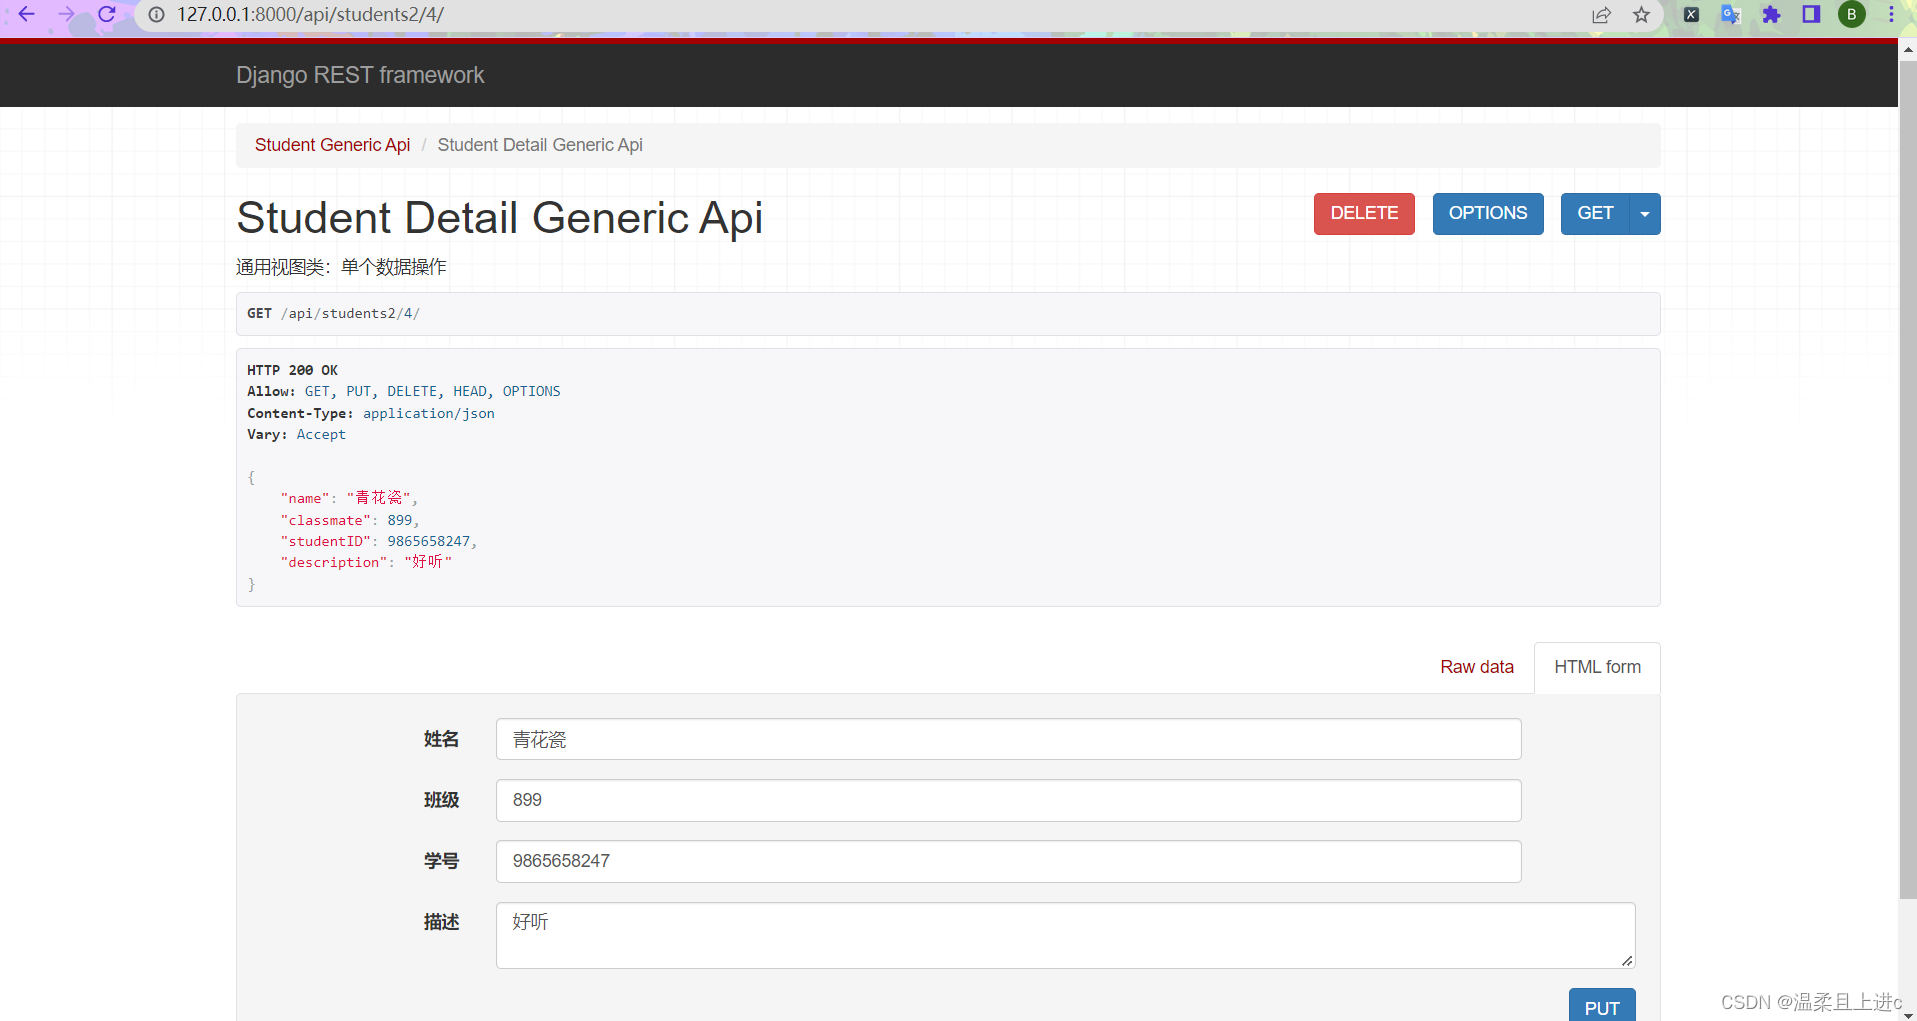Reload the page with the refresh icon
The width and height of the screenshot is (1917, 1021).
107,14
